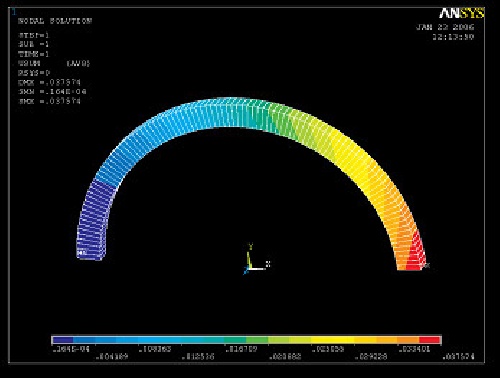
Task: Select the orange legend segment
Action: [x=408, y=340]
